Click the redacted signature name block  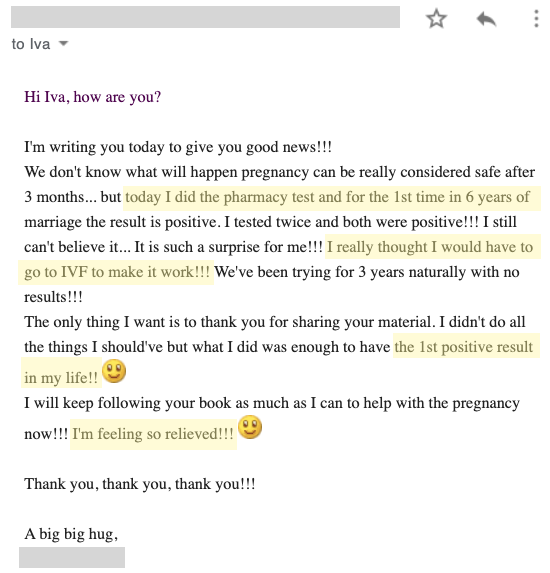click(x=72, y=557)
